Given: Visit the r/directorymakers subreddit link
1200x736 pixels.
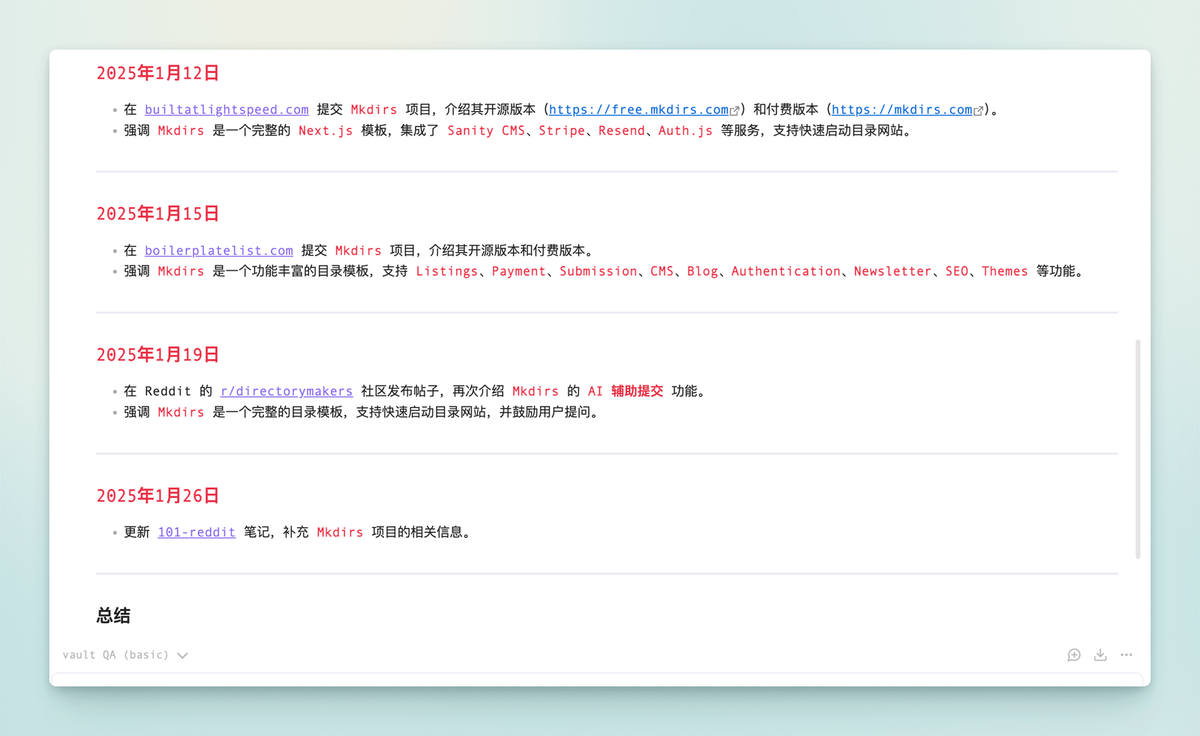Looking at the screenshot, I should point(286,391).
